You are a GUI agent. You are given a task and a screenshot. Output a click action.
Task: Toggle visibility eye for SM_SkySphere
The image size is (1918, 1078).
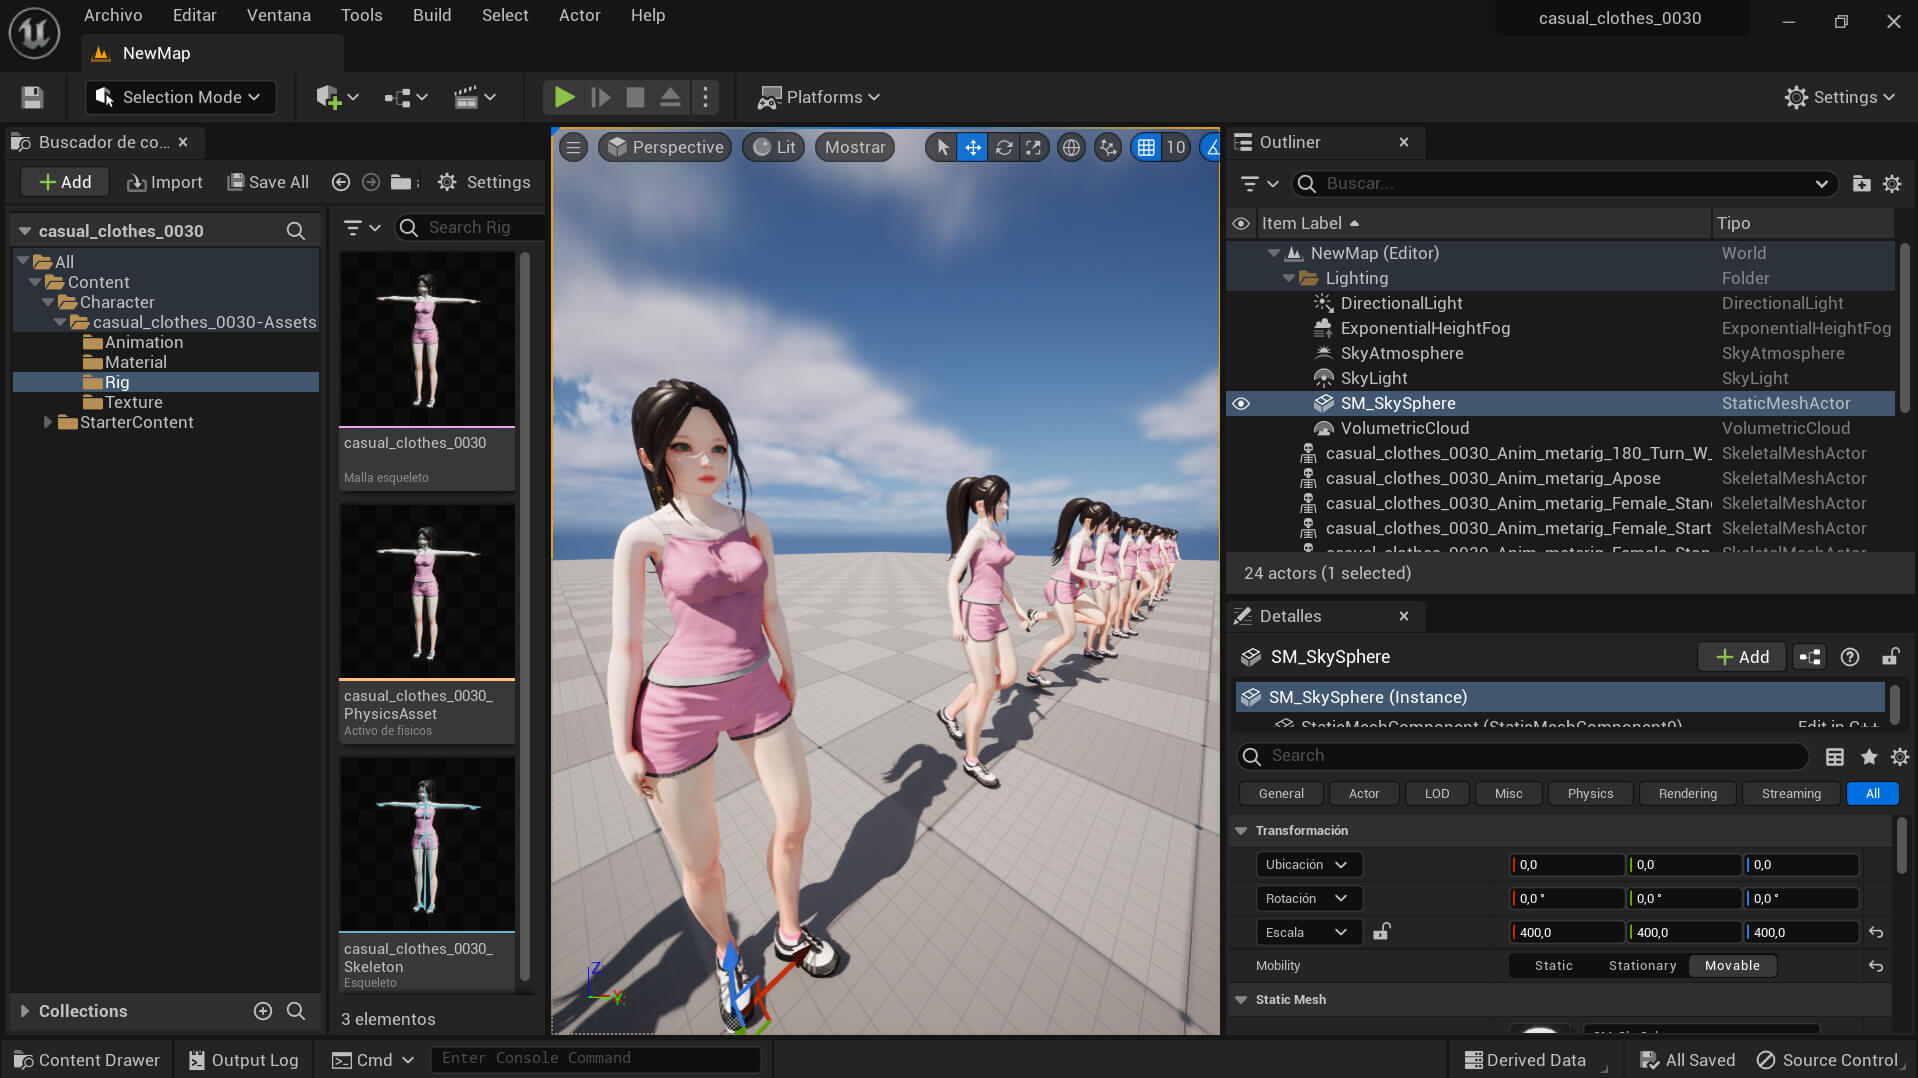1241,404
